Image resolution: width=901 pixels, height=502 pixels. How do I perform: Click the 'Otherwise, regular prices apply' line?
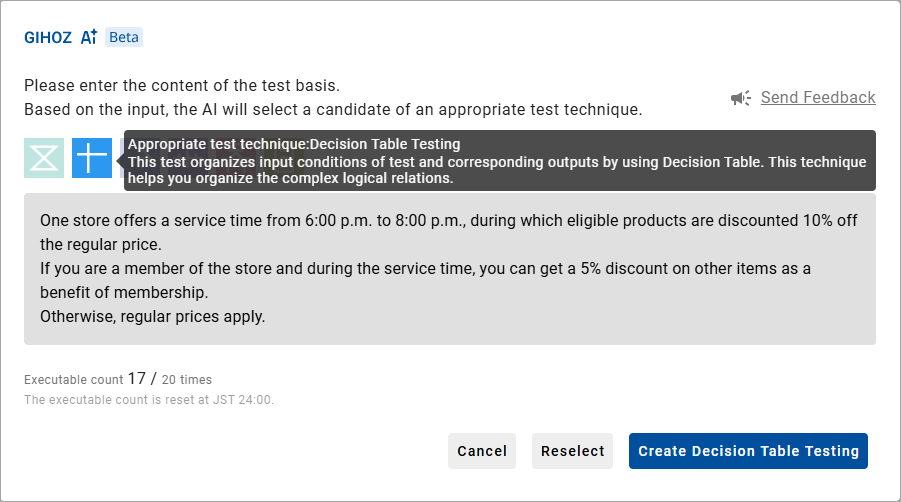coord(152,317)
